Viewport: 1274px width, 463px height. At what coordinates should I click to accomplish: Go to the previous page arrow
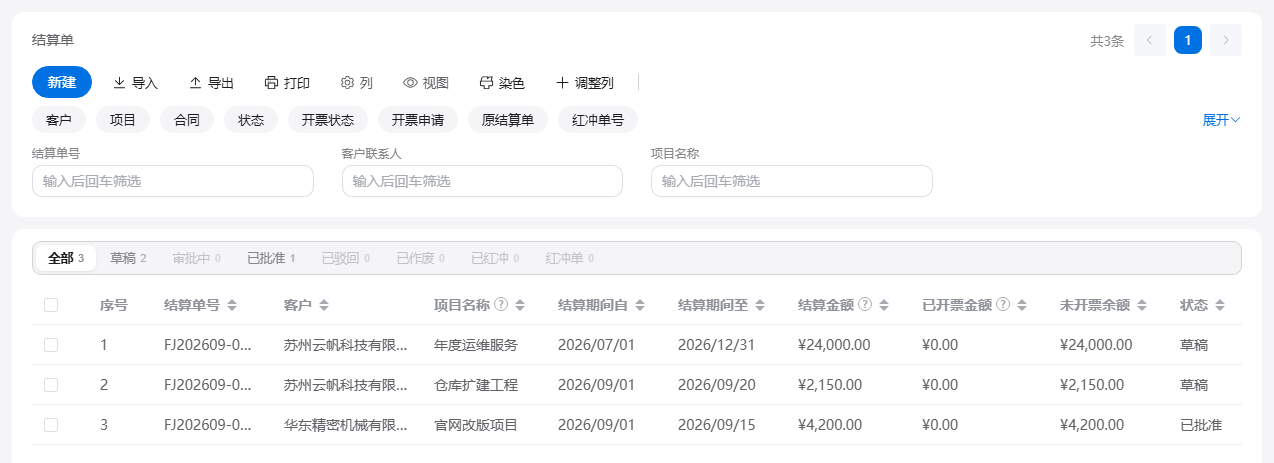click(x=1150, y=40)
